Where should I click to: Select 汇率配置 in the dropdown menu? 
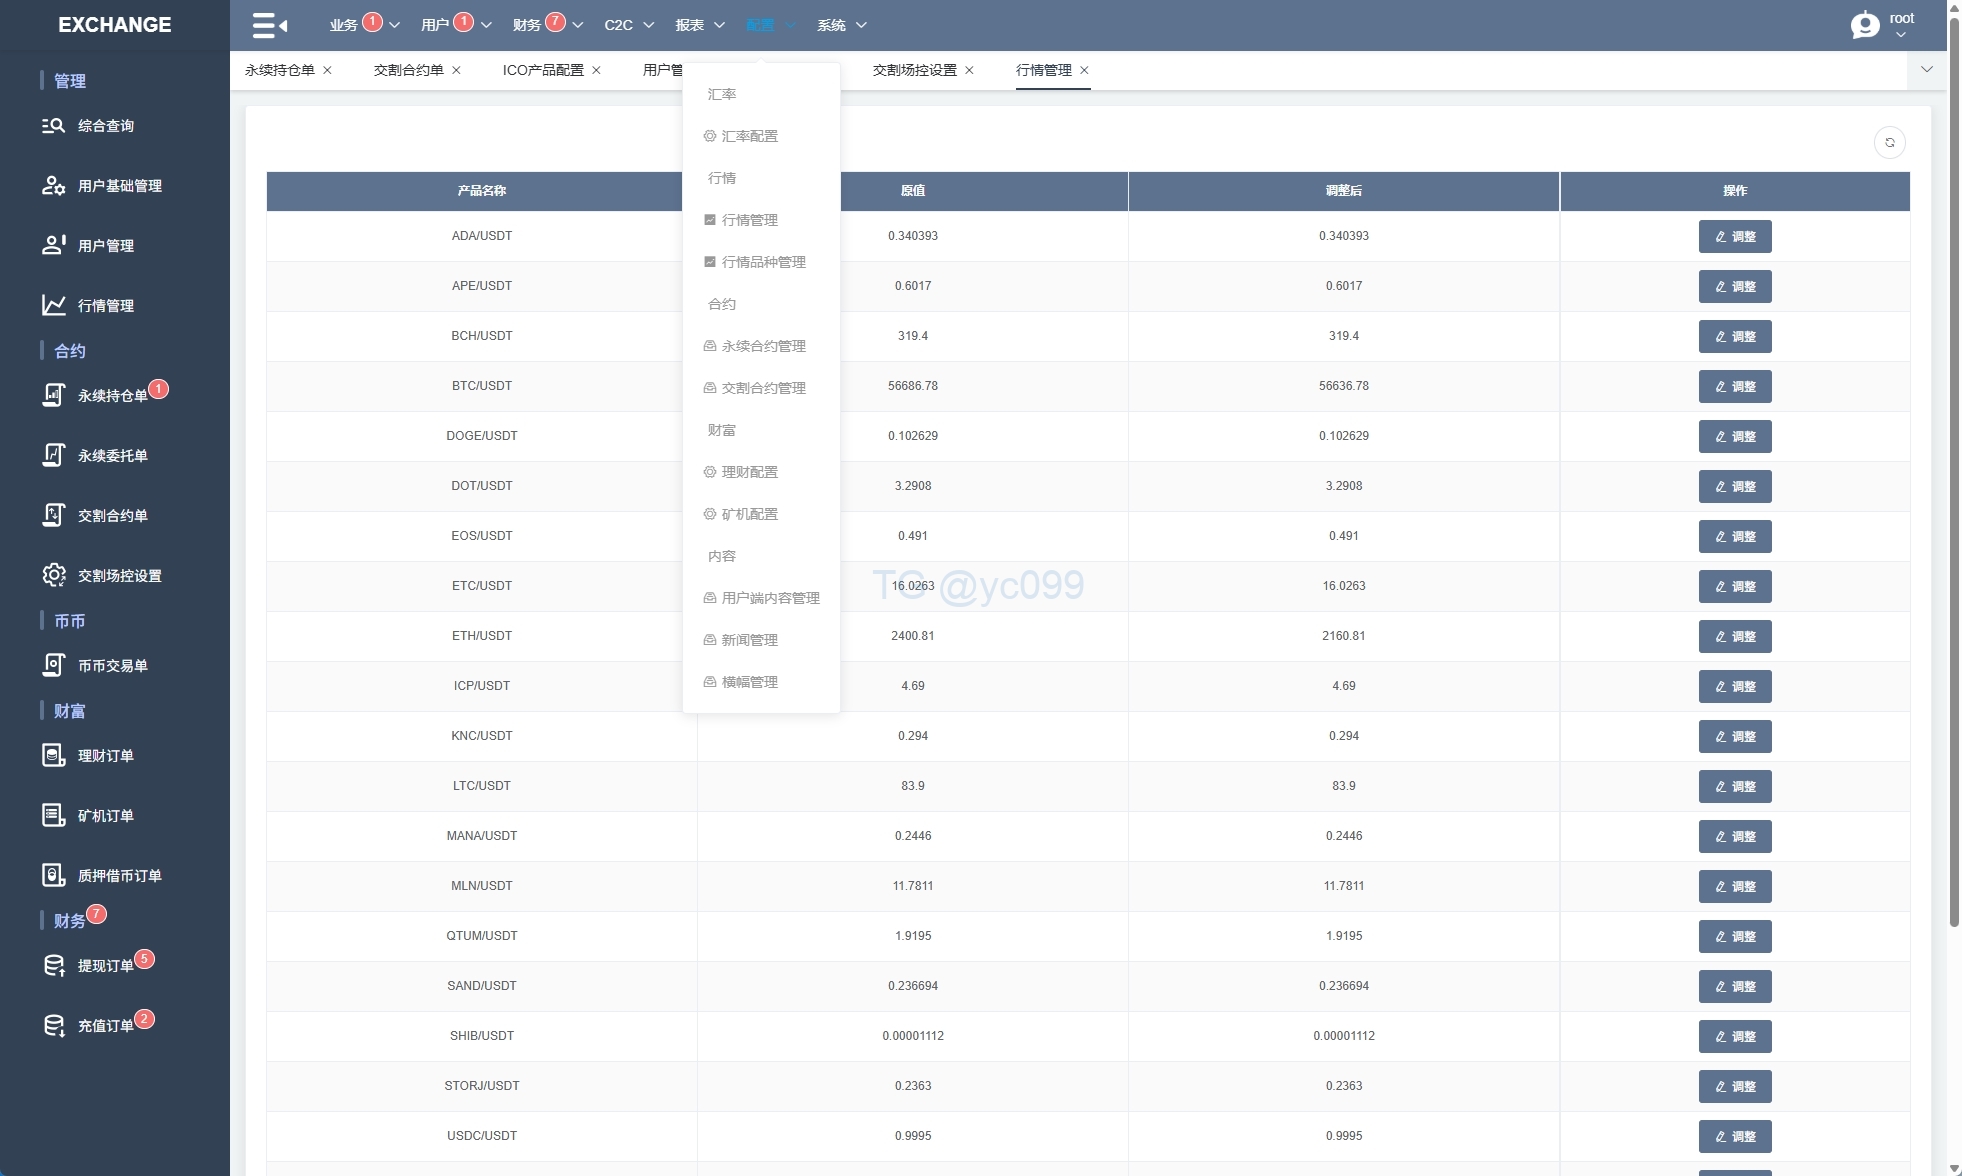pyautogui.click(x=749, y=136)
